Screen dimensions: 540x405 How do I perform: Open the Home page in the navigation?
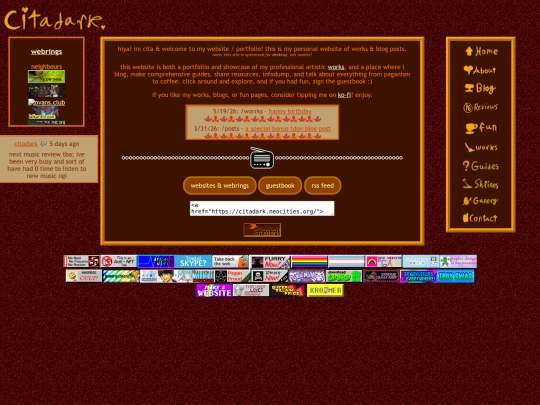[x=481, y=51]
